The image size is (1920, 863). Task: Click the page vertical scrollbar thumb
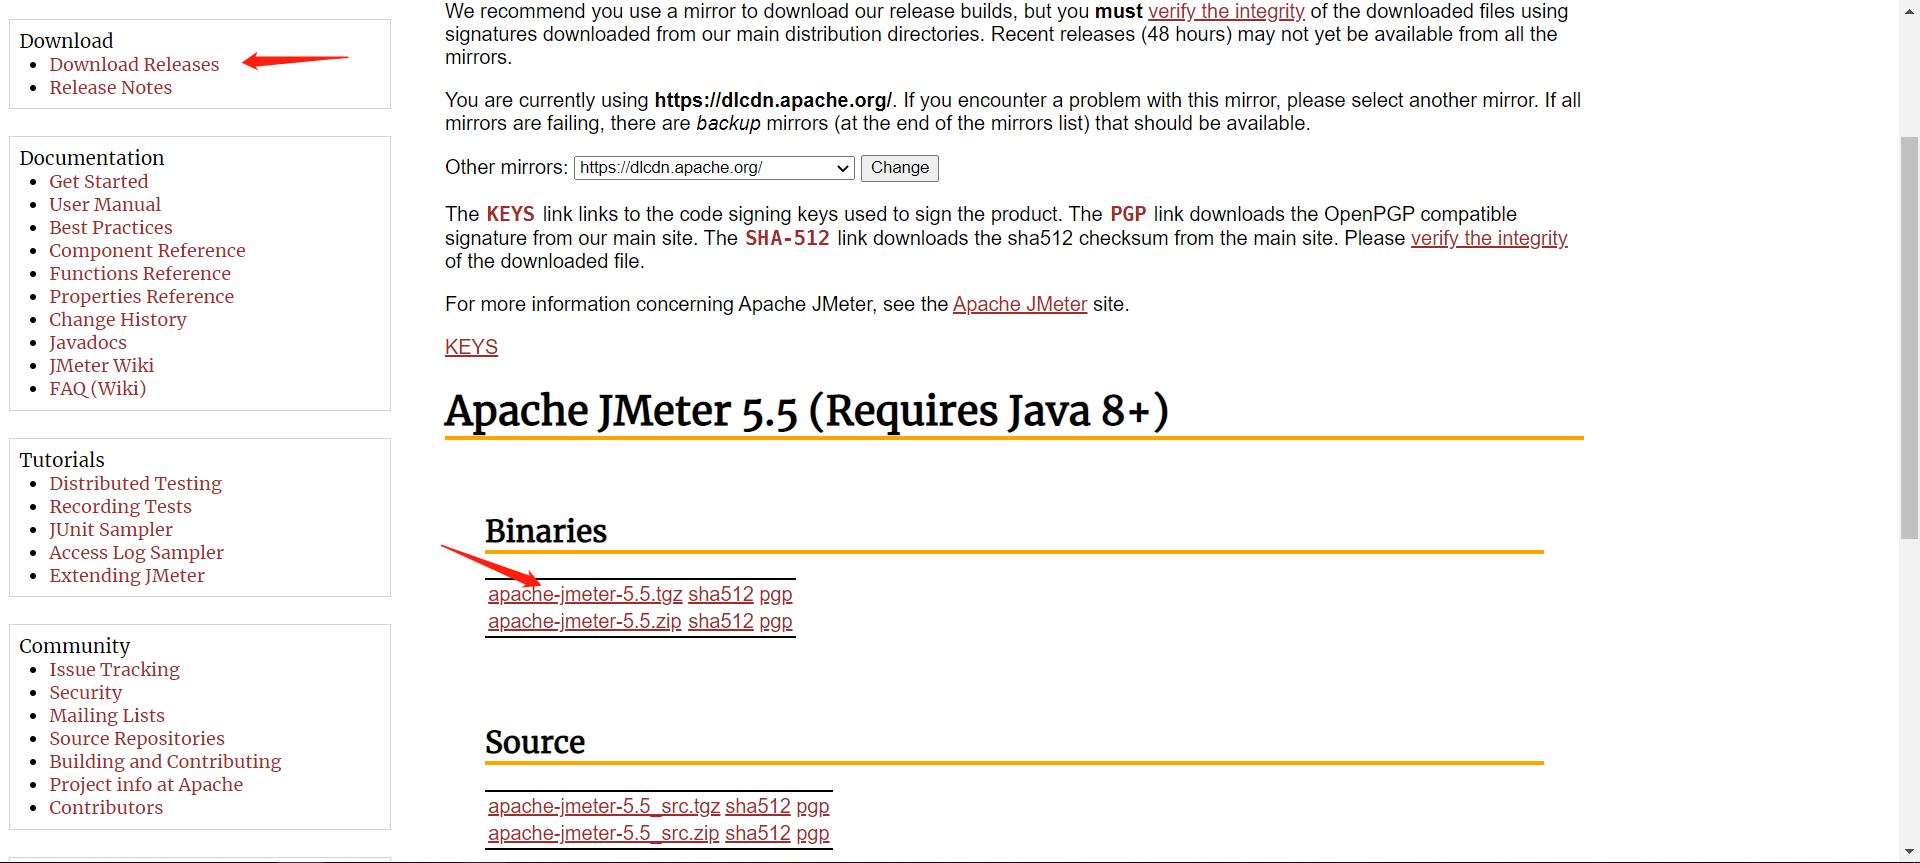[1909, 338]
